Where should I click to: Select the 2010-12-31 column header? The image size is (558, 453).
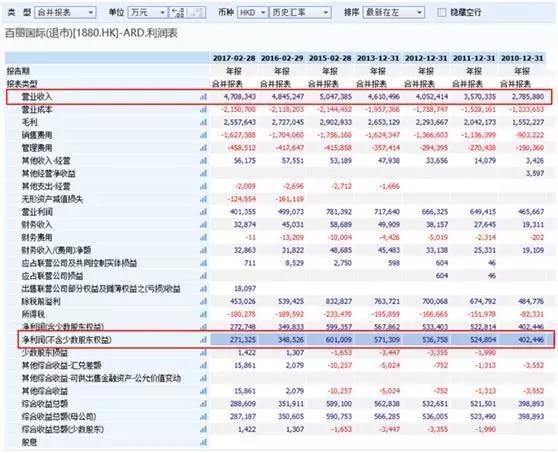(x=522, y=58)
